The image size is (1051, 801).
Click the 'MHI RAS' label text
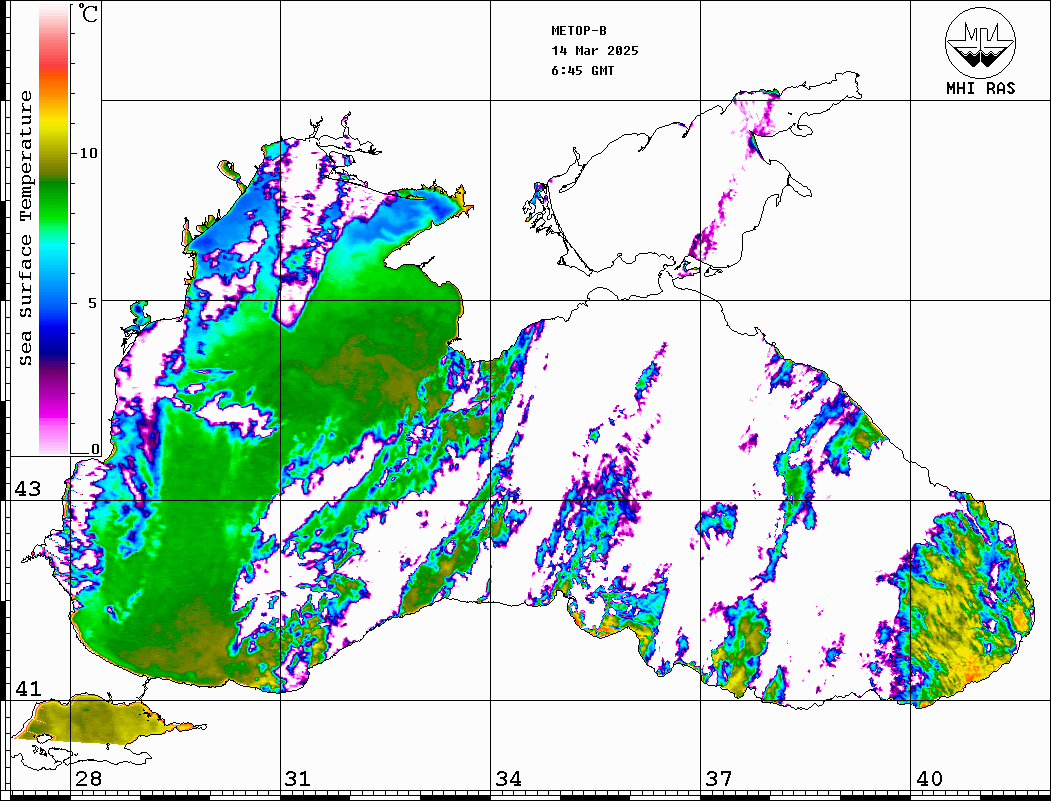[x=980, y=88]
